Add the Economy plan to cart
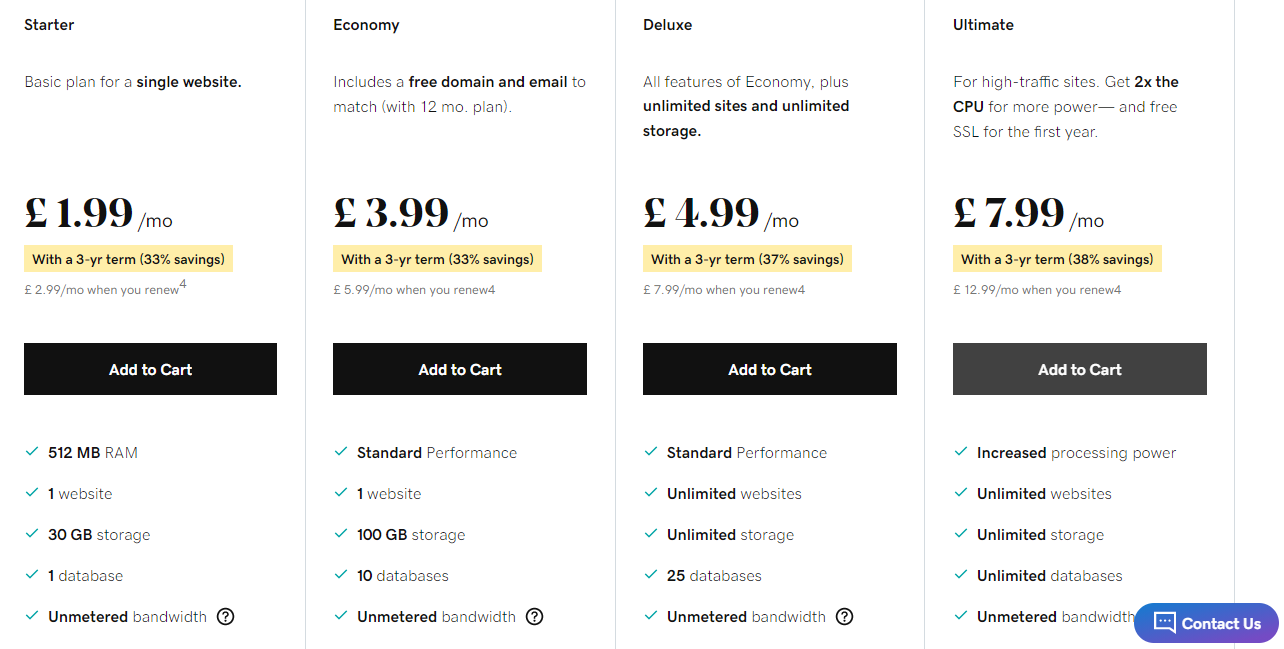This screenshot has height=649, width=1284. coord(460,369)
